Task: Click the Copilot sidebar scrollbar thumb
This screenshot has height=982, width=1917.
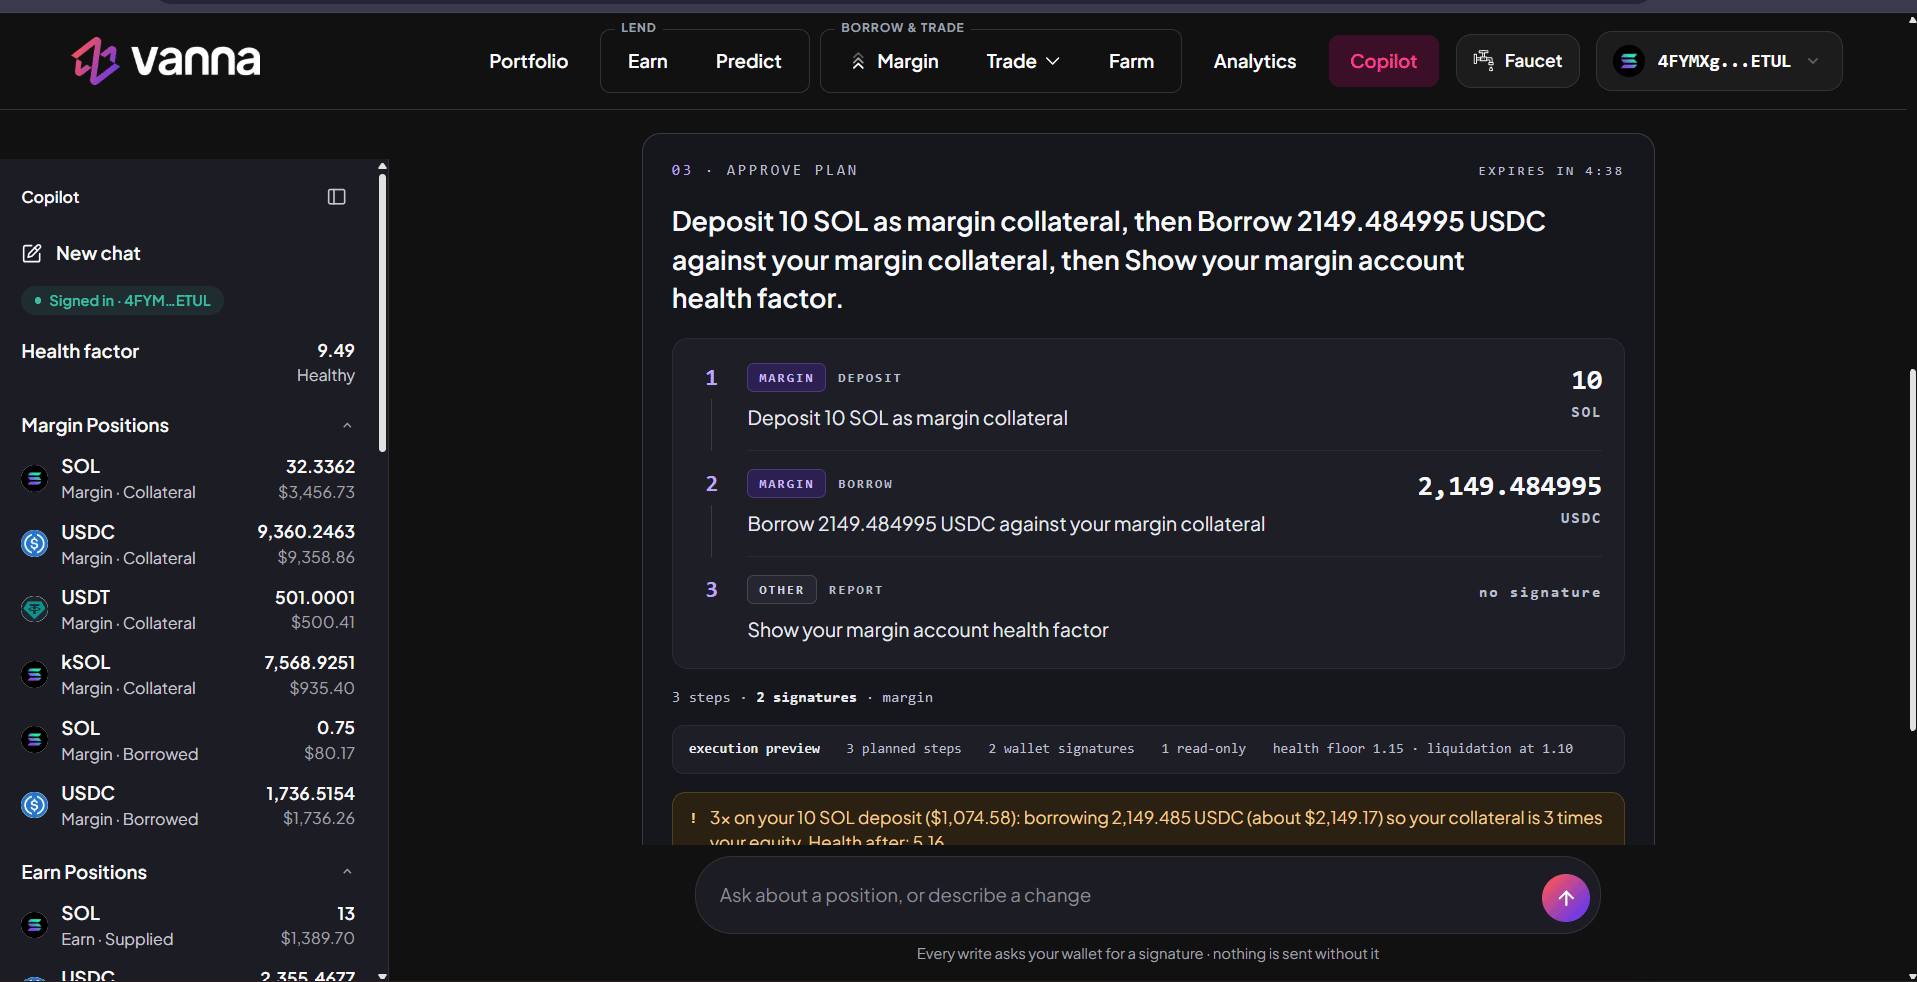Action: point(382,312)
